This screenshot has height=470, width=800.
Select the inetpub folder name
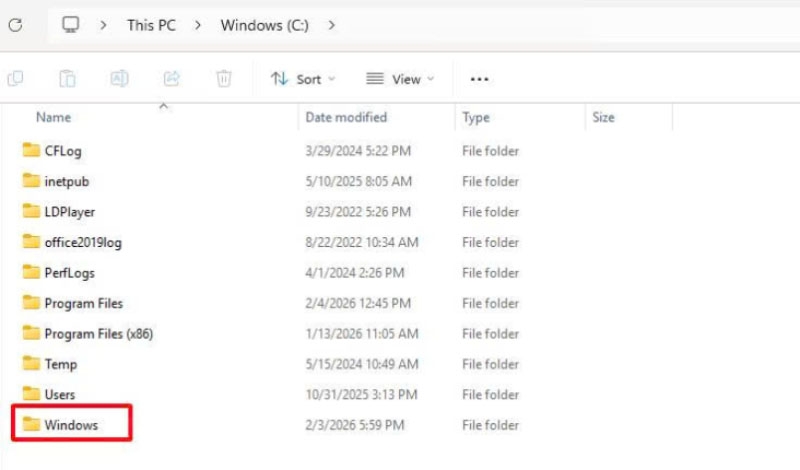tap(66, 182)
